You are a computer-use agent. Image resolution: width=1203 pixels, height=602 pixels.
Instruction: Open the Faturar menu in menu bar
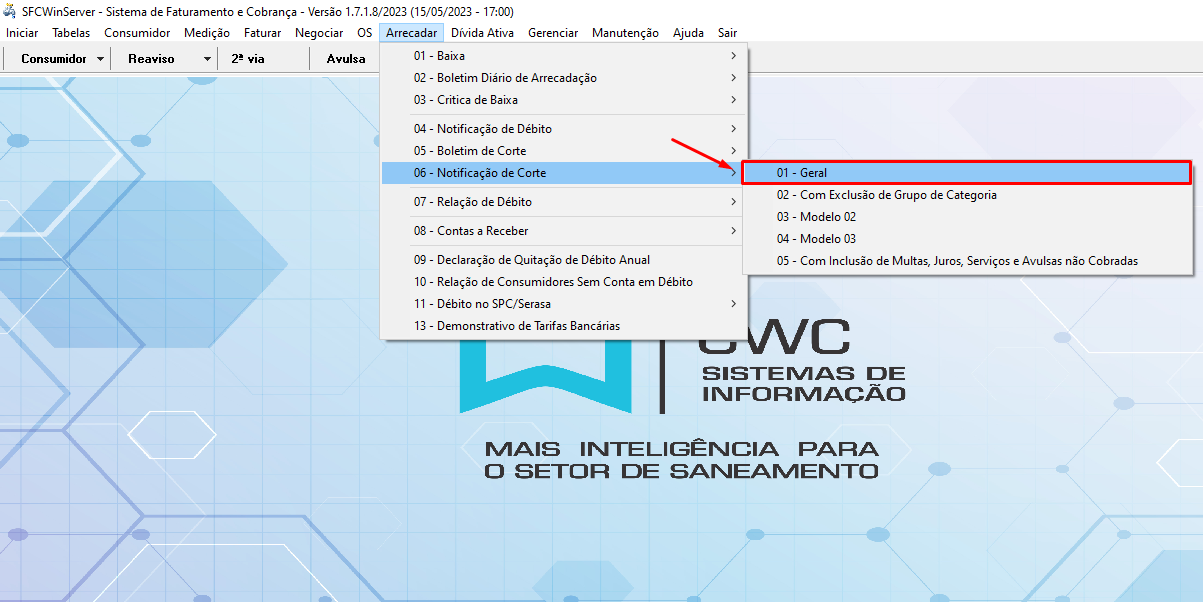(262, 33)
